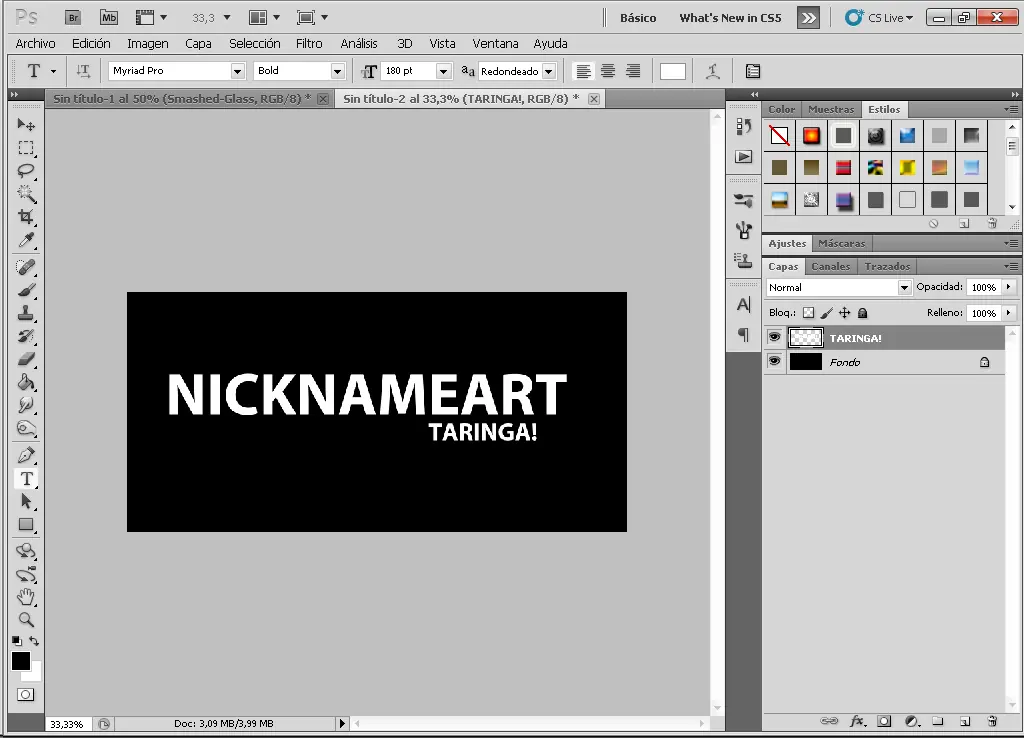Click the text color swatch

[673, 71]
